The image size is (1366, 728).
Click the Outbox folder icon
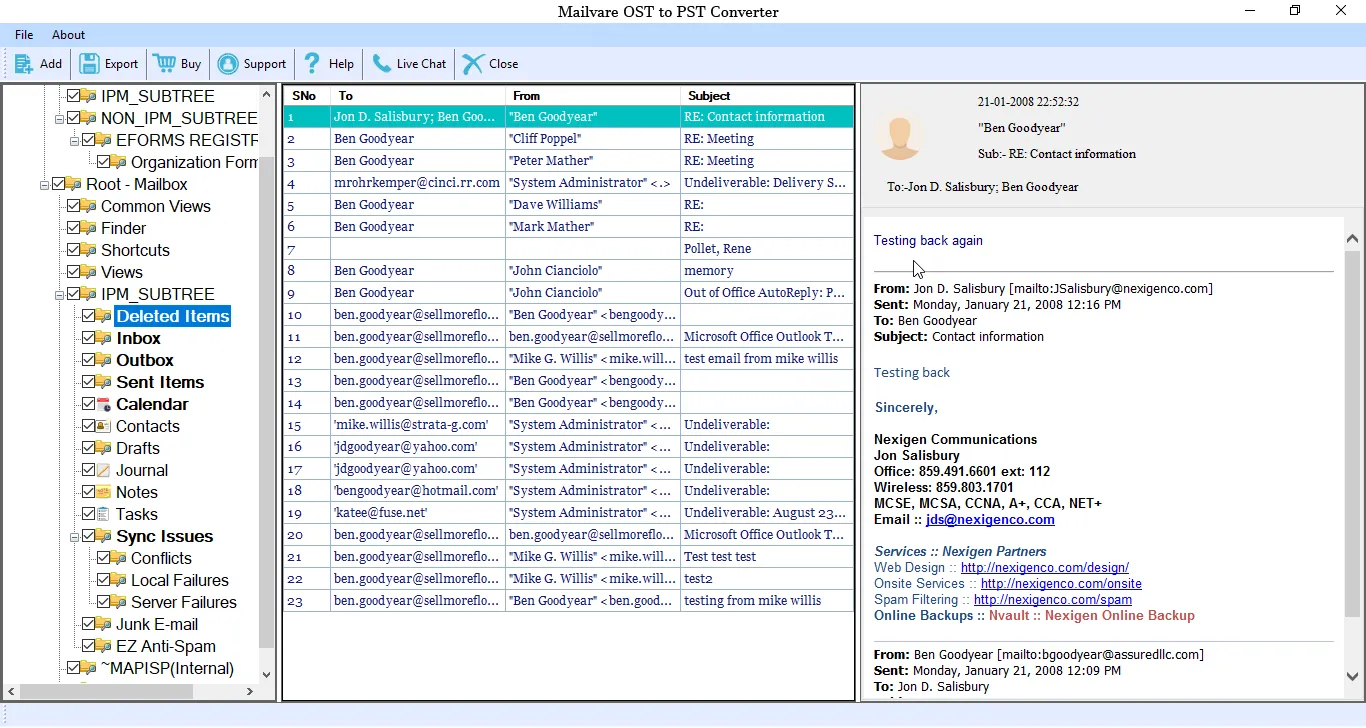pos(103,360)
